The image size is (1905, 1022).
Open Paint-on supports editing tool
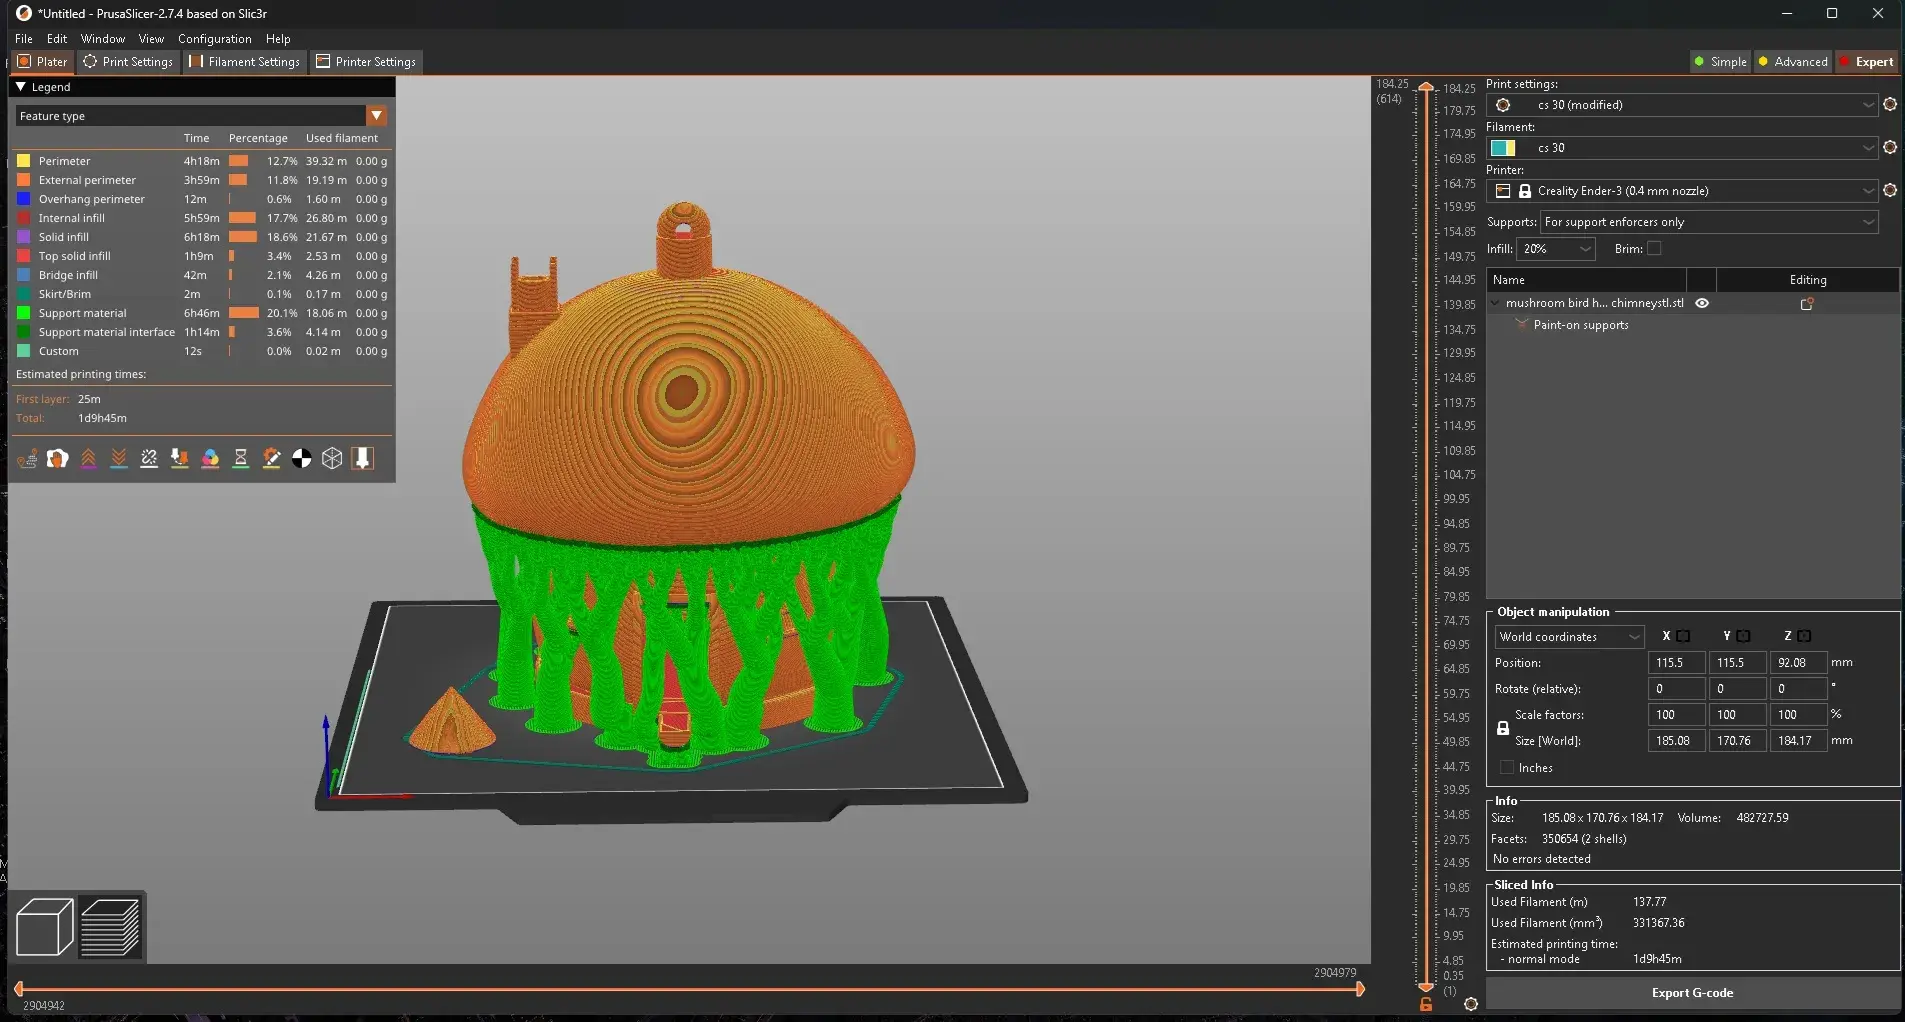(x=1580, y=325)
